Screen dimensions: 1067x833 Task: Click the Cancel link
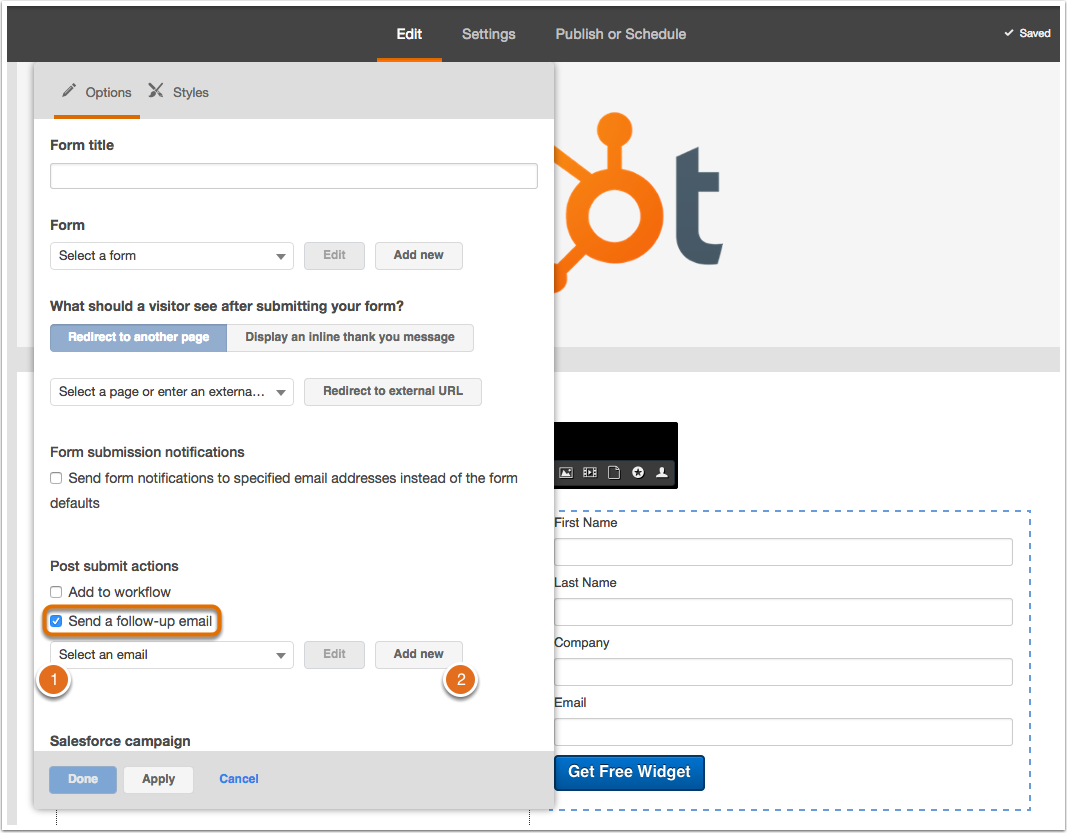coord(239,779)
